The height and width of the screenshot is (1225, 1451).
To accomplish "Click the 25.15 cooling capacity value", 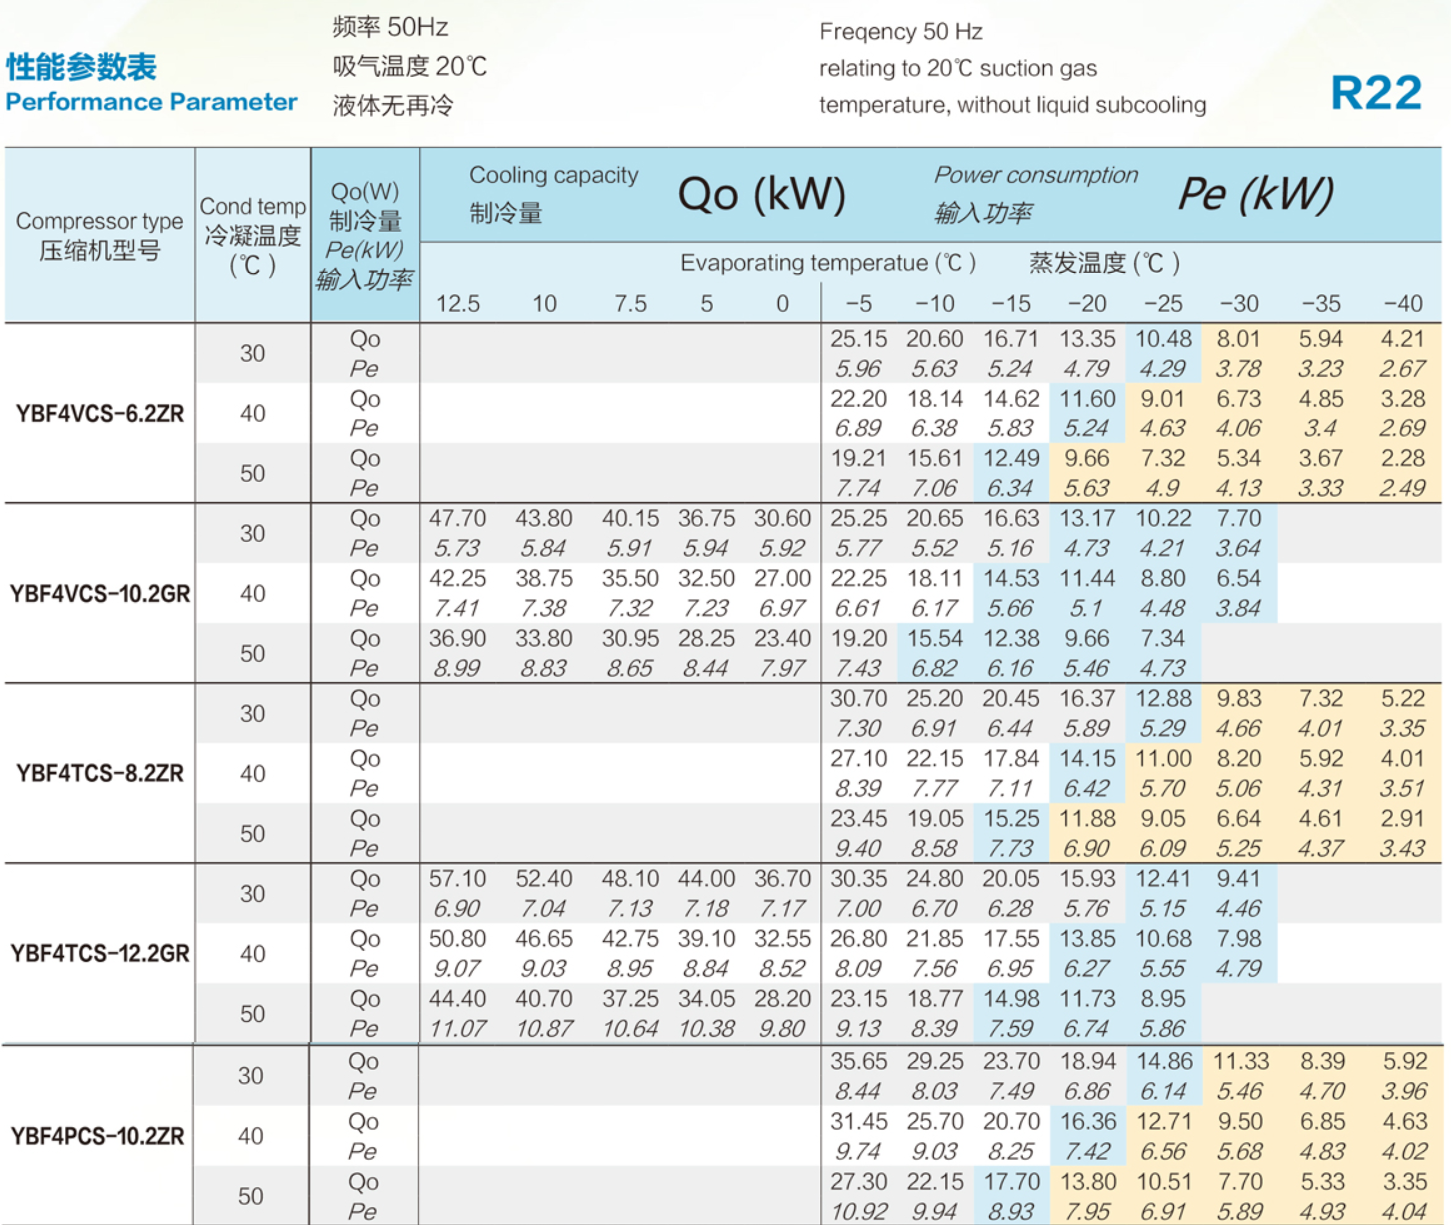I will pos(858,339).
